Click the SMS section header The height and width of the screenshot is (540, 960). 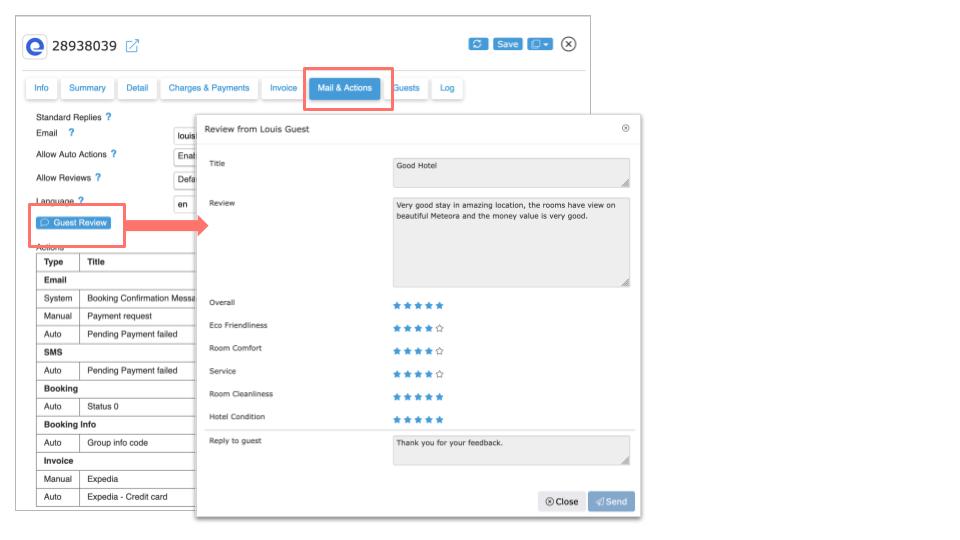pos(53,352)
